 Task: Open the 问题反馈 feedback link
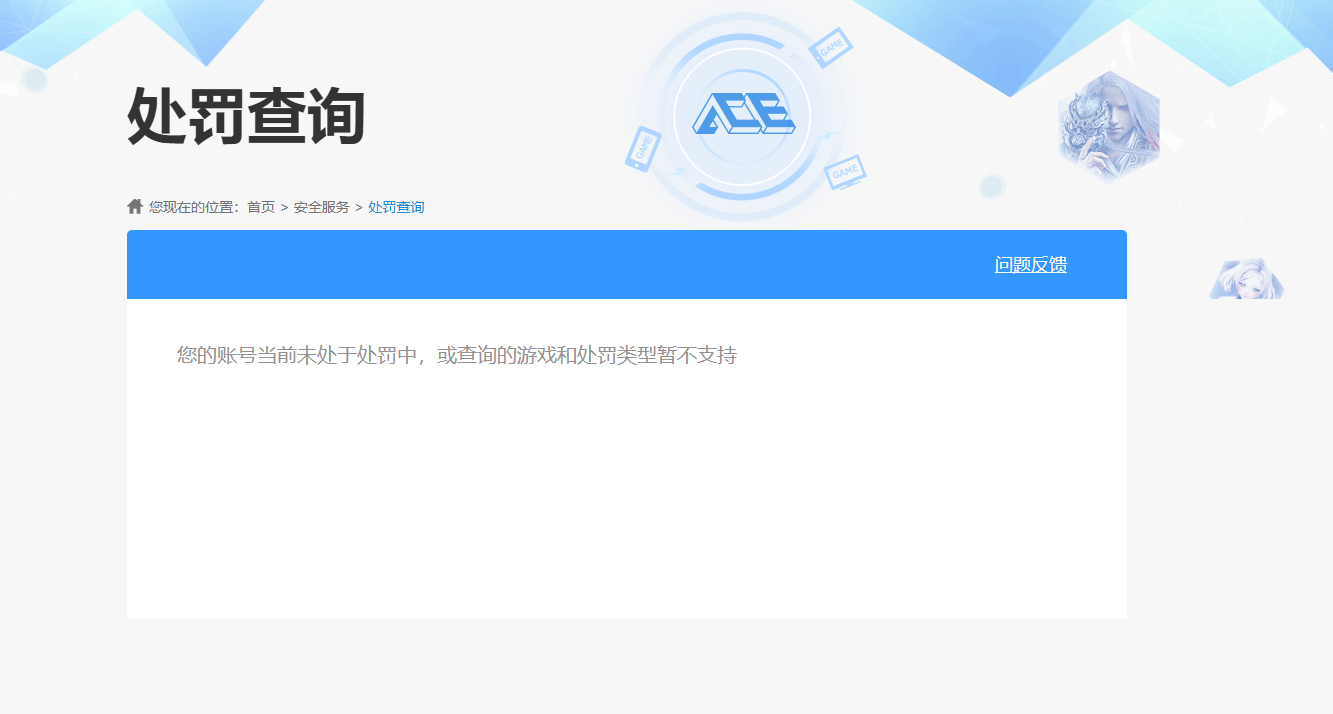point(1030,265)
